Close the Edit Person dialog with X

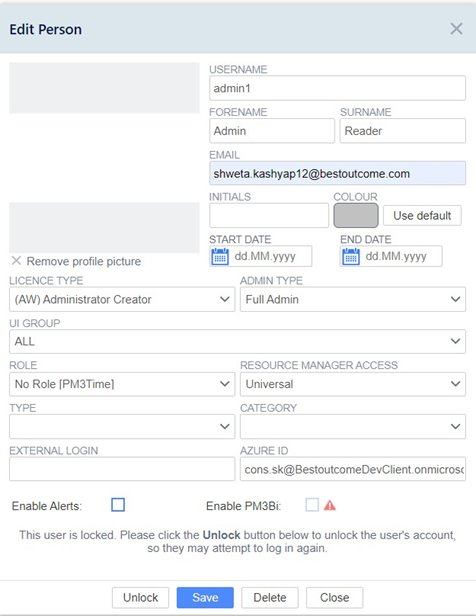click(456, 29)
